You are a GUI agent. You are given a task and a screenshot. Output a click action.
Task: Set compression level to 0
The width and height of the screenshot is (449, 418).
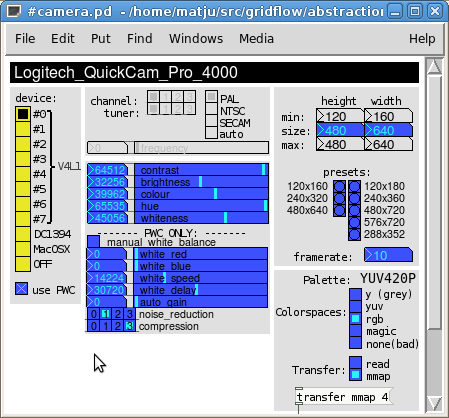coord(94,326)
